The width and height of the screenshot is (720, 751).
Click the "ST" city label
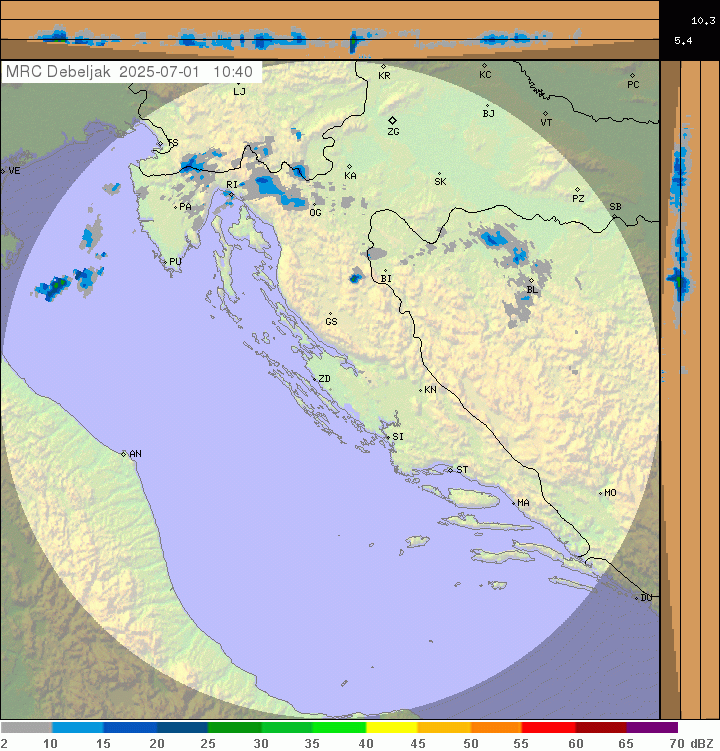(x=462, y=470)
